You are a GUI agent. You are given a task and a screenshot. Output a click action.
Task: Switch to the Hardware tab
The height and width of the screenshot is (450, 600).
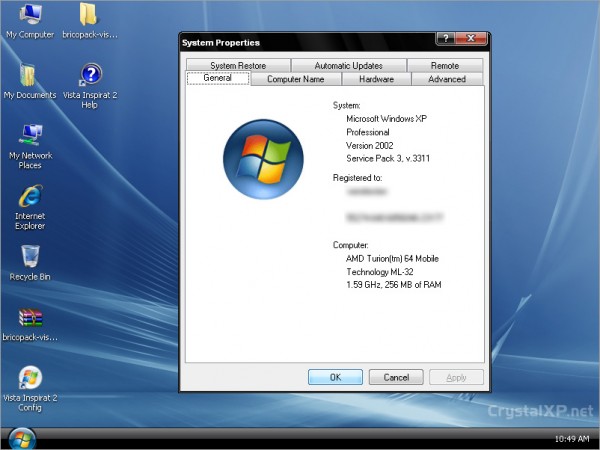tap(377, 79)
